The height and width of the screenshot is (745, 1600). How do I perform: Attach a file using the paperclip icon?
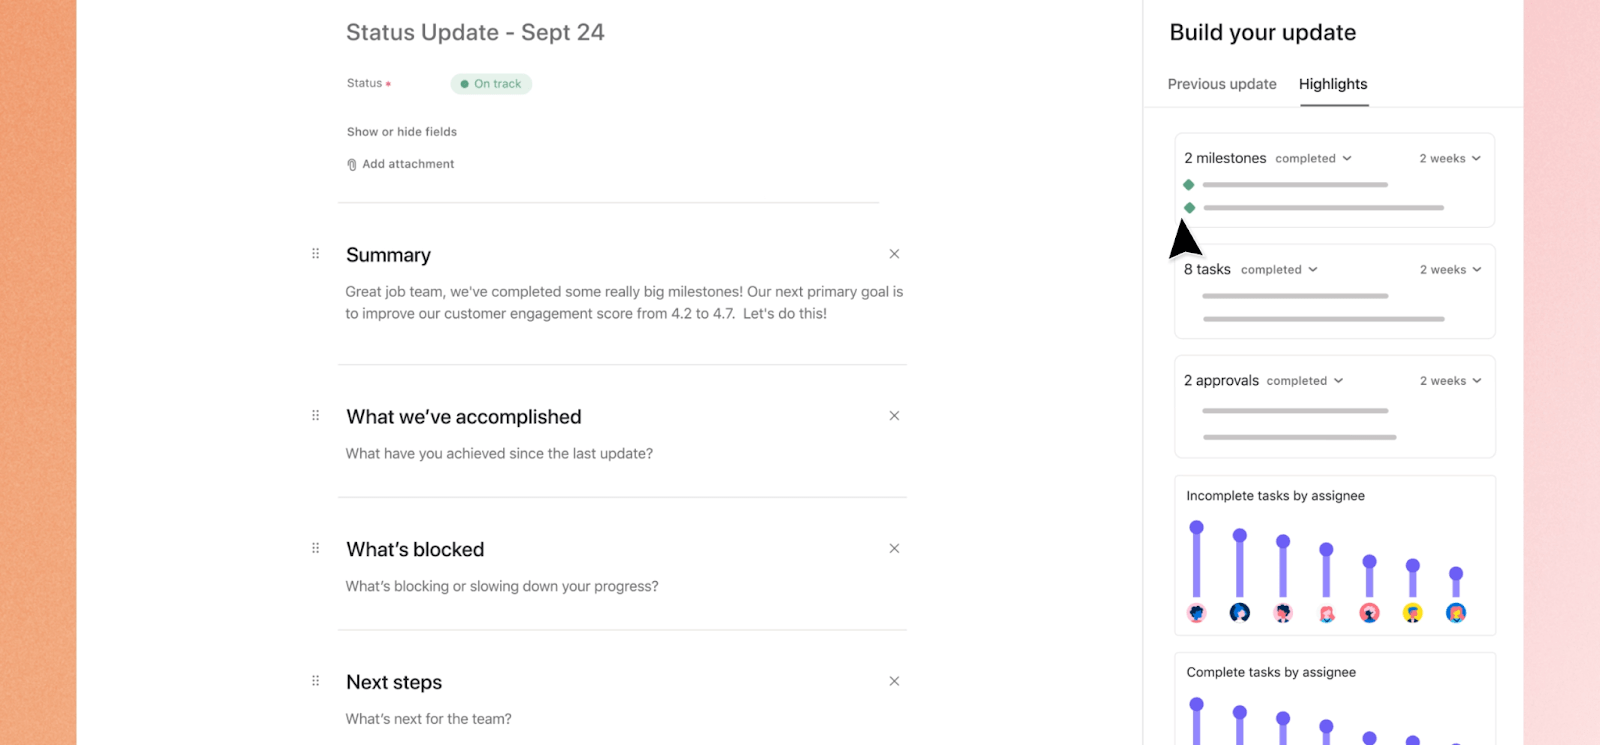350,163
